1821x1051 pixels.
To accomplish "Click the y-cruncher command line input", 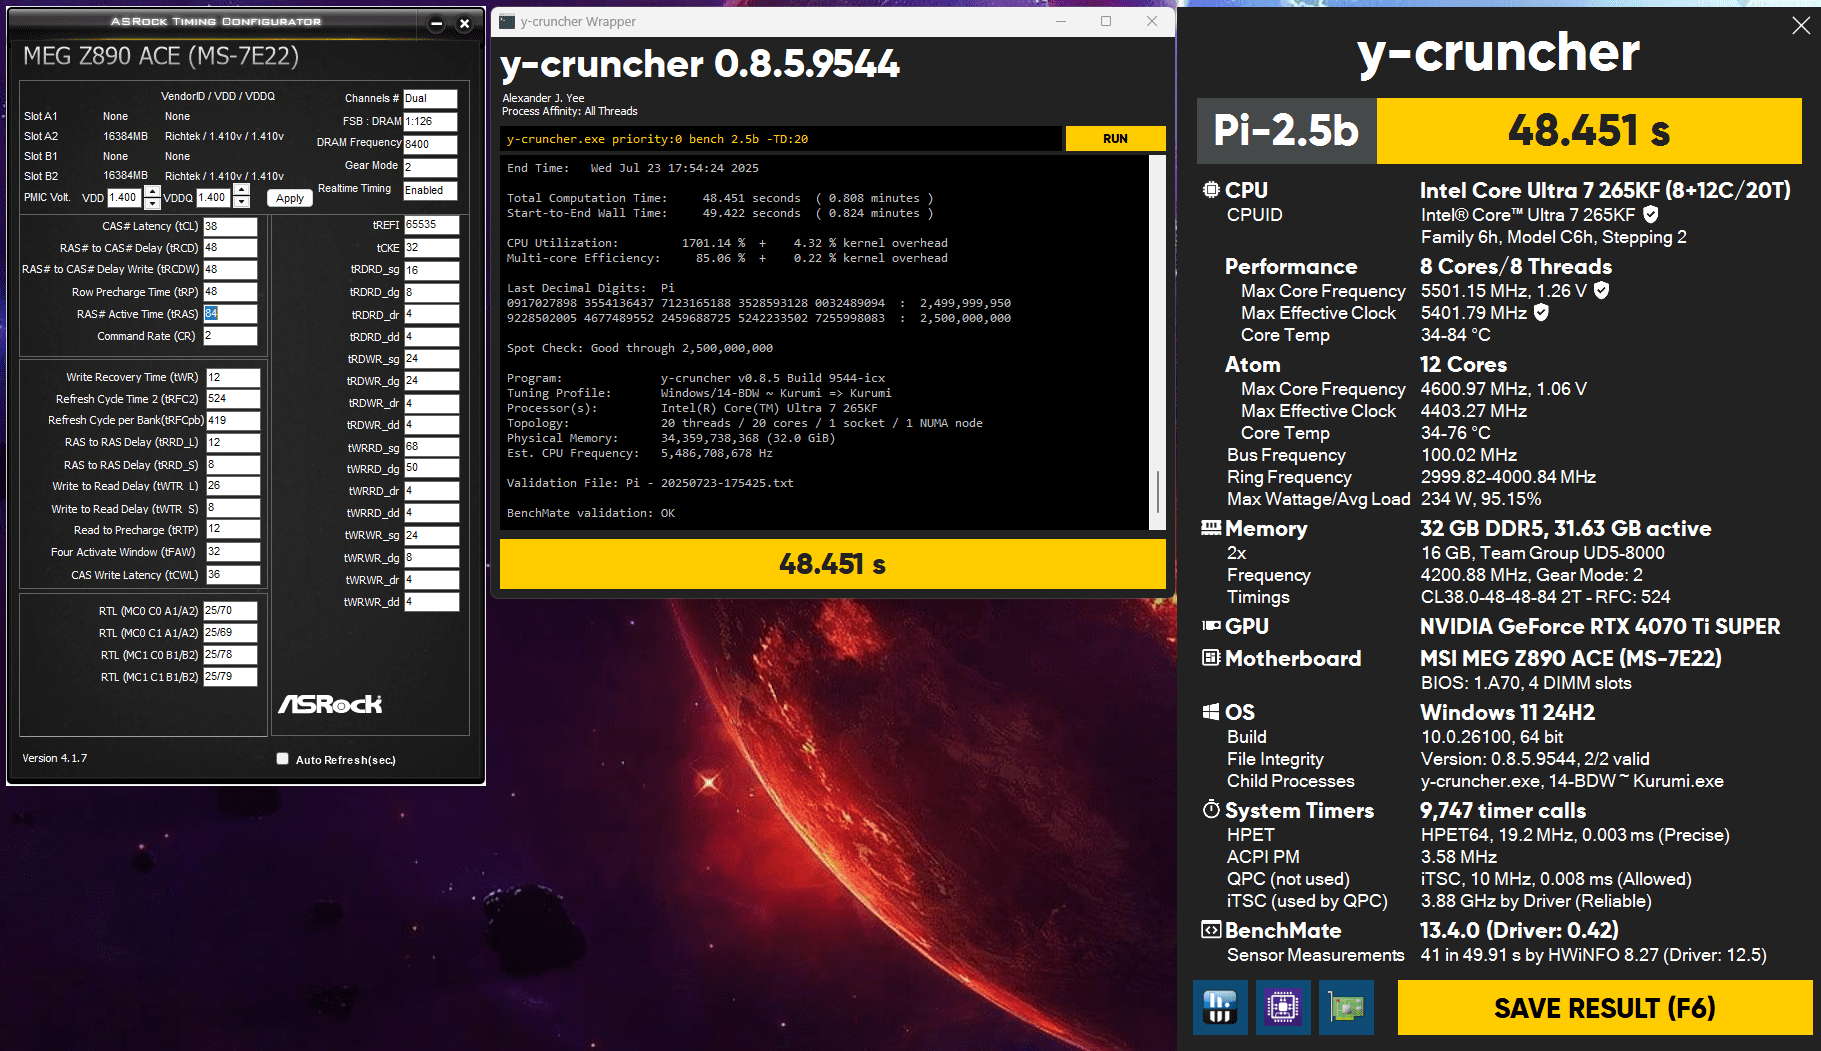I will coord(781,139).
